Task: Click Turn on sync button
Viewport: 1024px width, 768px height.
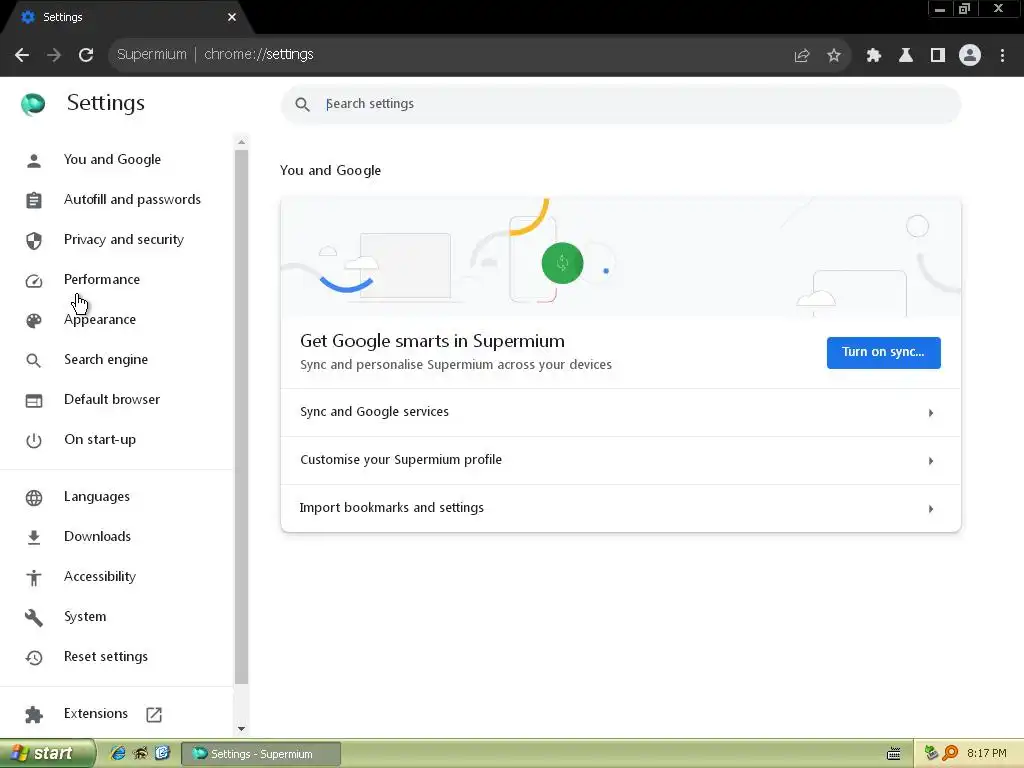Action: pos(884,353)
